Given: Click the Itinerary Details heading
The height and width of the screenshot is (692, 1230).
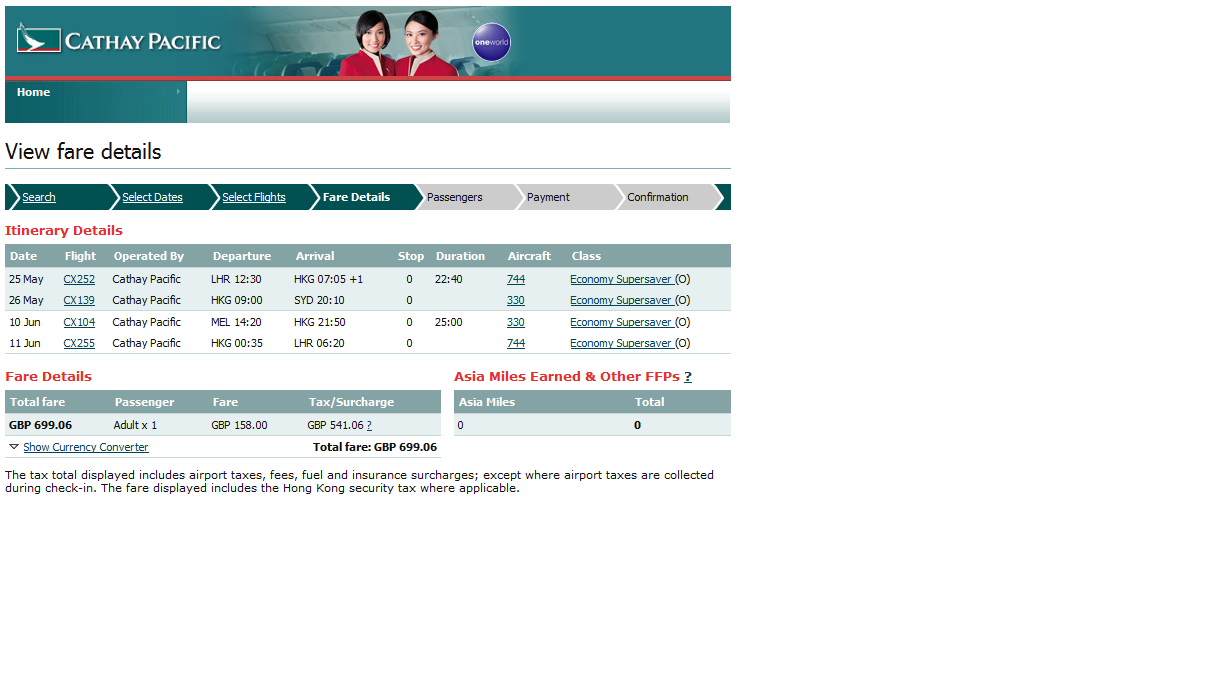Looking at the screenshot, I should [64, 231].
